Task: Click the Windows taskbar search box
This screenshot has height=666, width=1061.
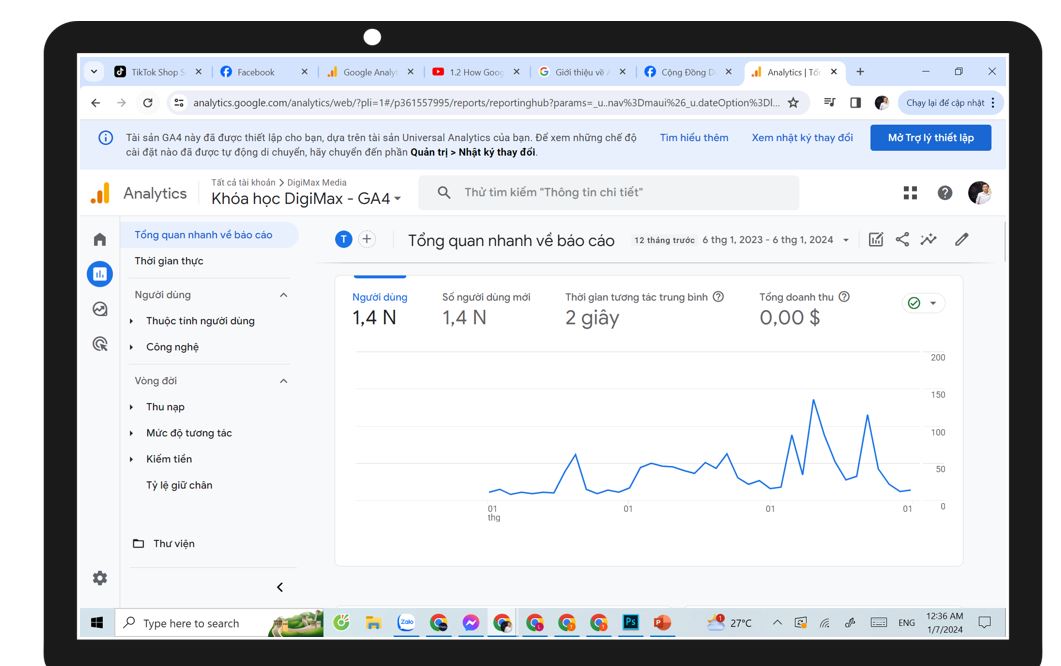Action: pyautogui.click(x=217, y=623)
